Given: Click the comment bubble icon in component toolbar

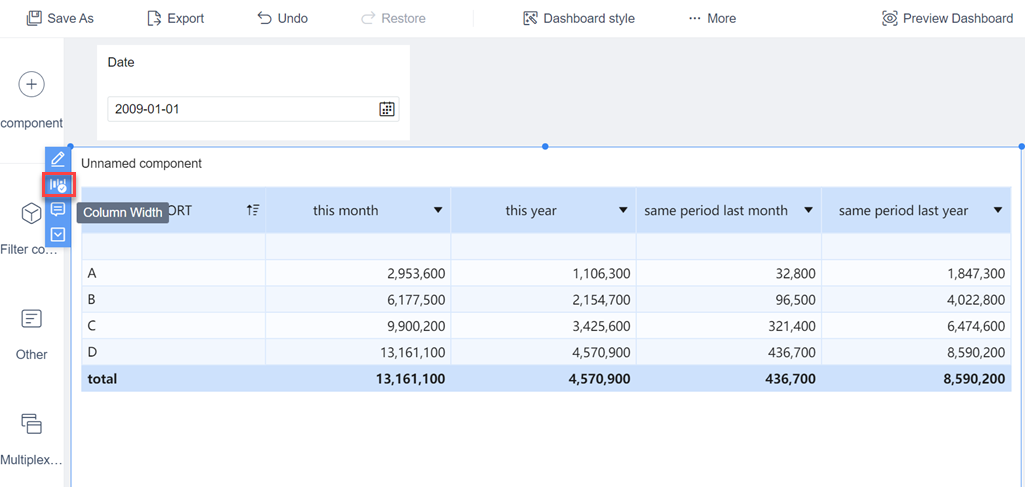Looking at the screenshot, I should (x=58, y=209).
